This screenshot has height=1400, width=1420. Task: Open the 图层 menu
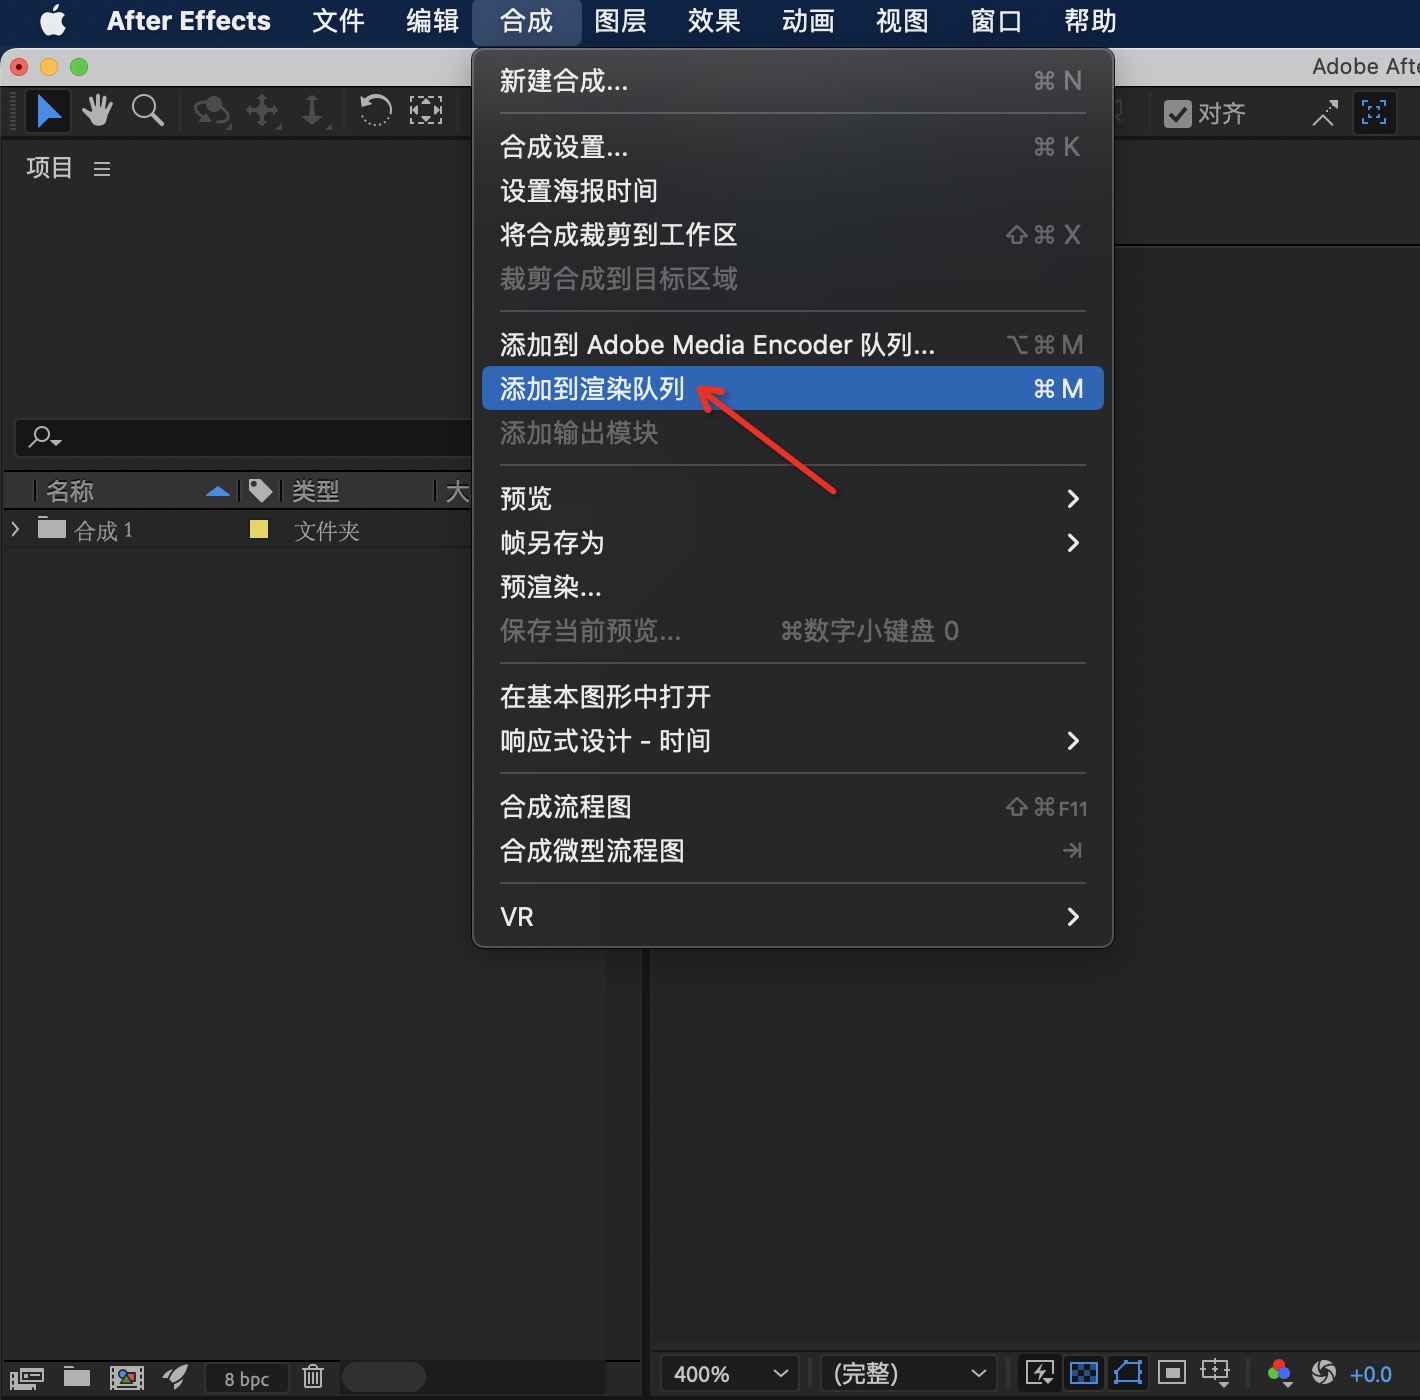[x=620, y=21]
